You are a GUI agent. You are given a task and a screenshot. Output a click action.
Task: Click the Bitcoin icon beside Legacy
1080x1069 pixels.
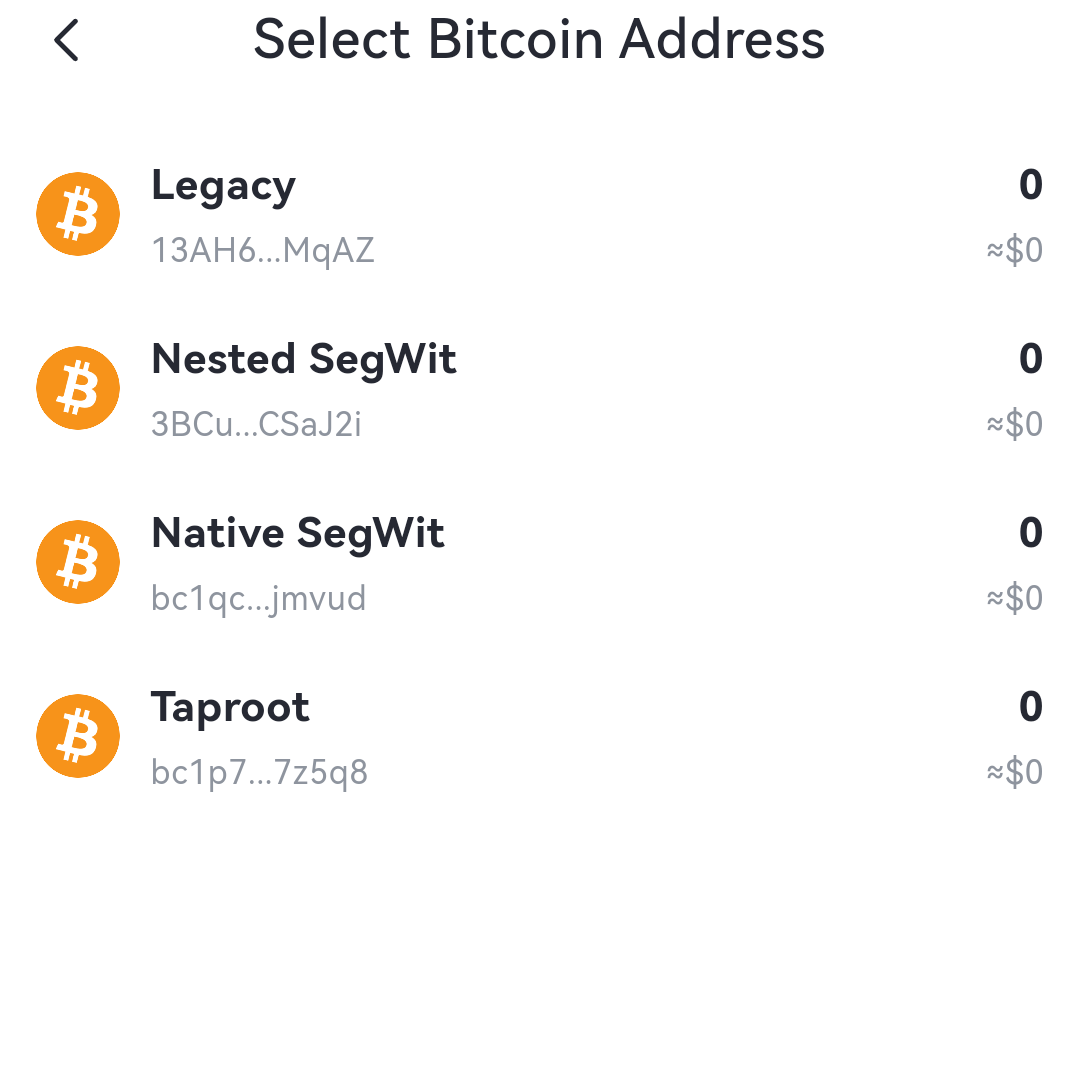point(78,214)
